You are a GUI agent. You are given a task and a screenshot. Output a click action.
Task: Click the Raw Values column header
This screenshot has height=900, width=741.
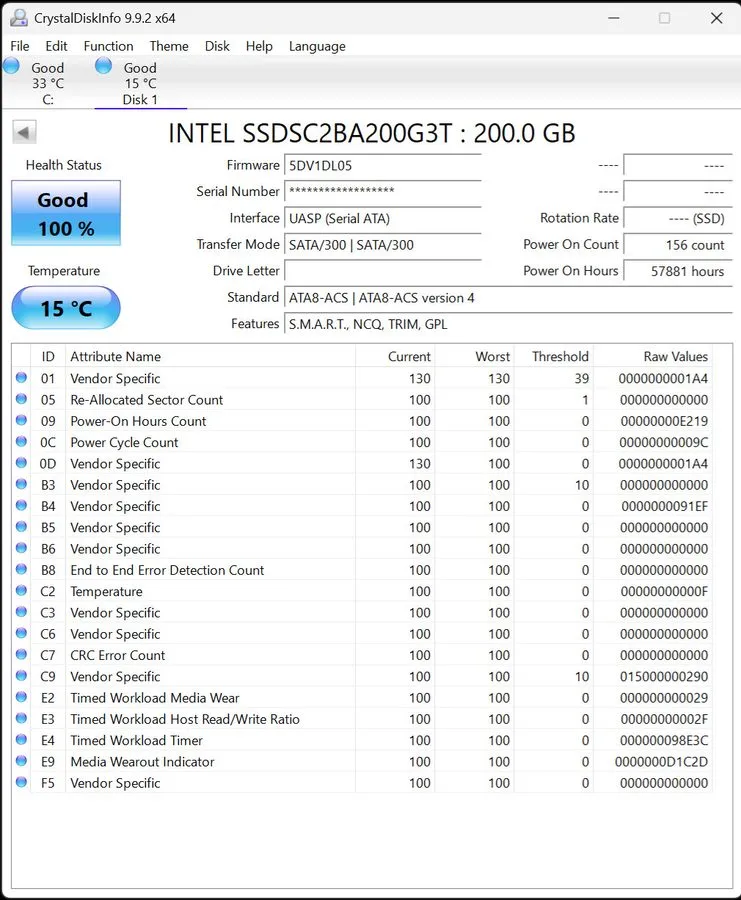pos(653,356)
